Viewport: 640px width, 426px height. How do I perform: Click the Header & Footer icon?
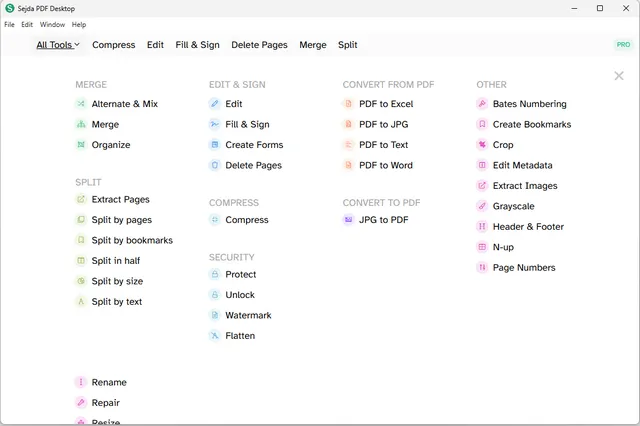pos(482,226)
